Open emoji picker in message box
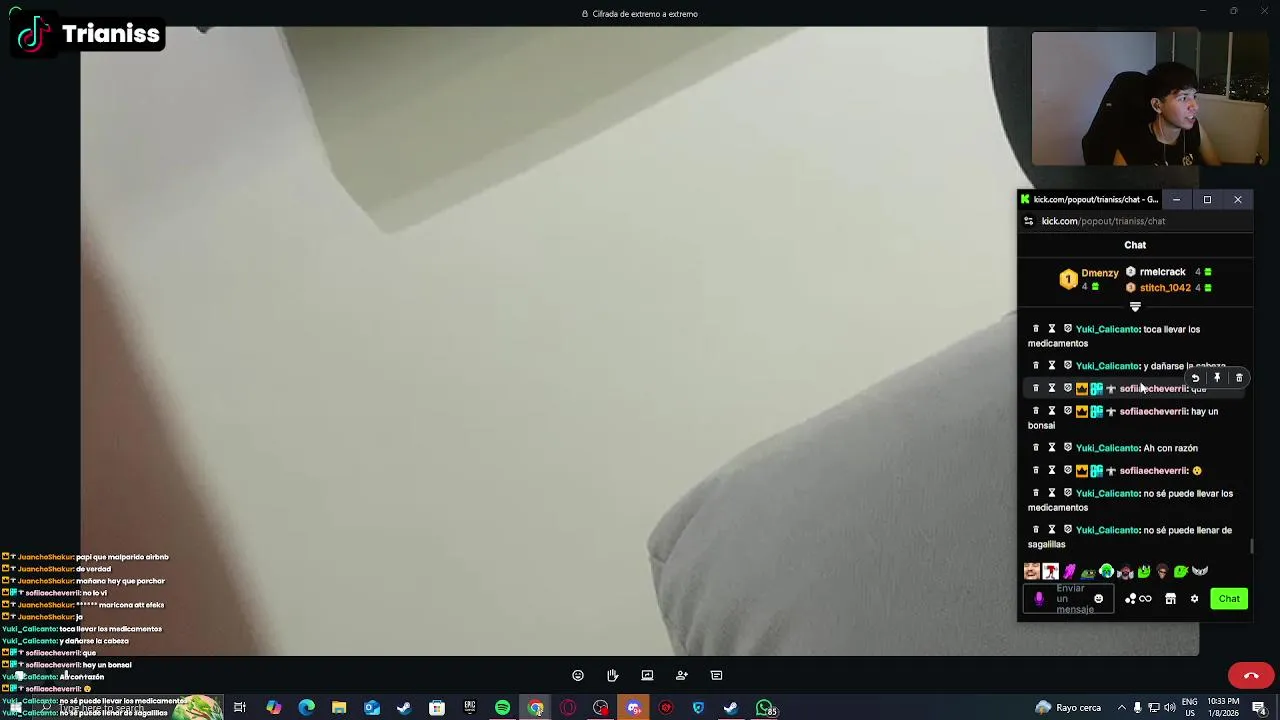1280x720 pixels. click(x=1098, y=599)
